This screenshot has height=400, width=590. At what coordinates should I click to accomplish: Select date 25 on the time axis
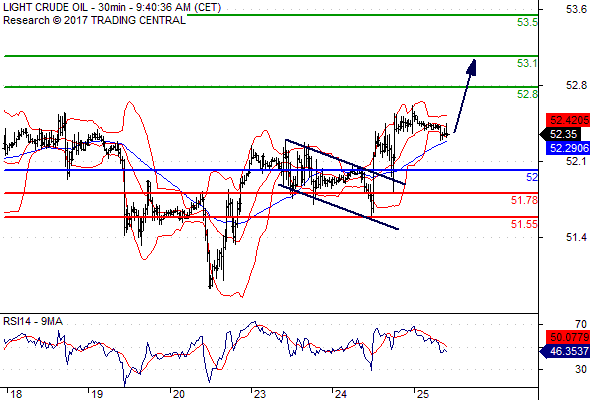point(423,394)
